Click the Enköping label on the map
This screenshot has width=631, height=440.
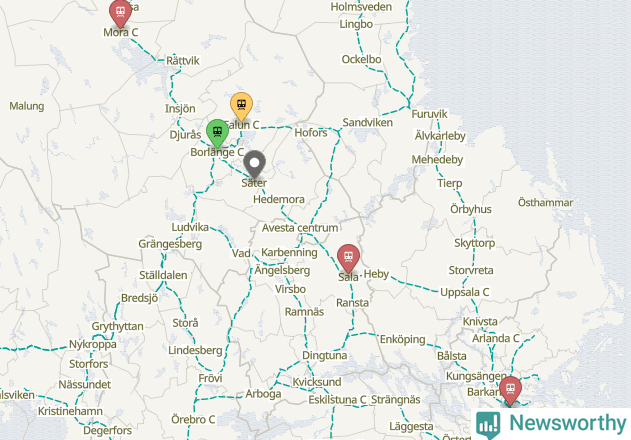click(x=402, y=340)
